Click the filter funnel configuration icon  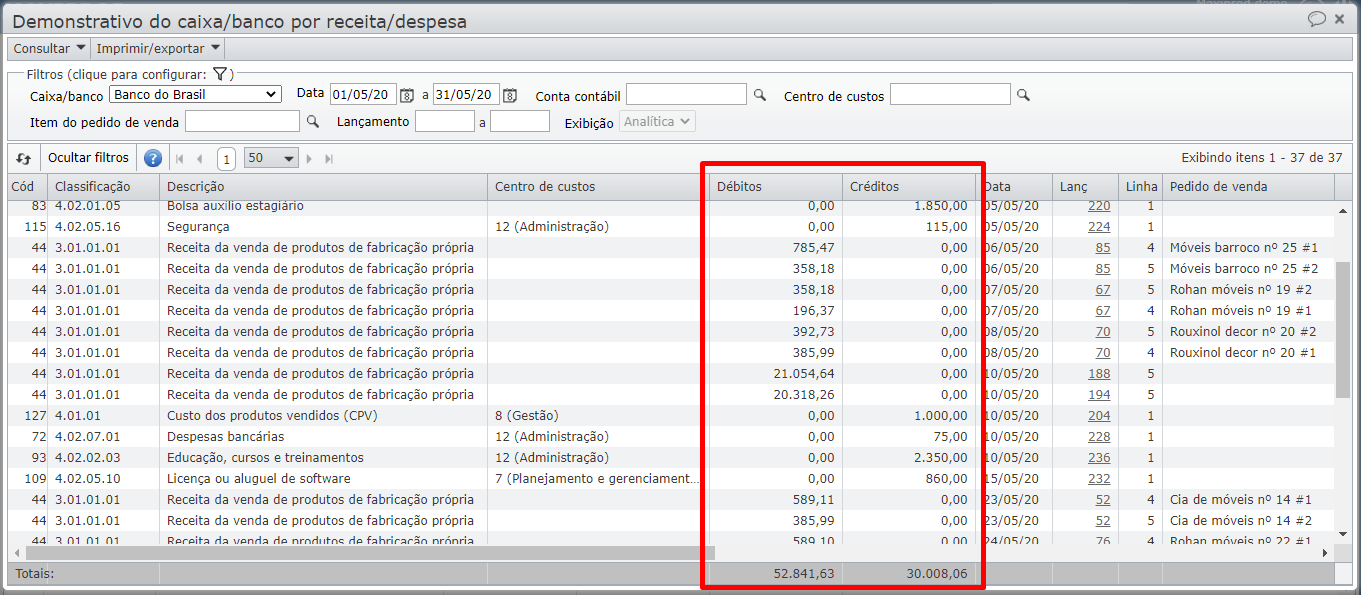[220, 74]
